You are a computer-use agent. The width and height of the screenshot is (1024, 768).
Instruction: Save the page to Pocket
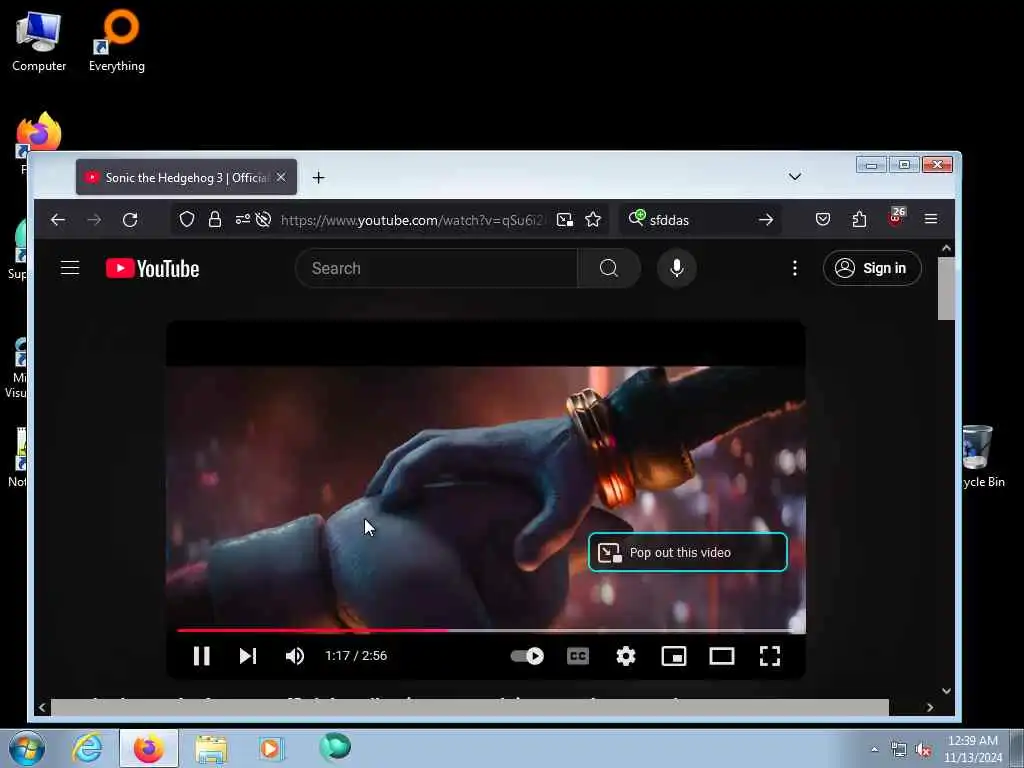pyautogui.click(x=823, y=219)
